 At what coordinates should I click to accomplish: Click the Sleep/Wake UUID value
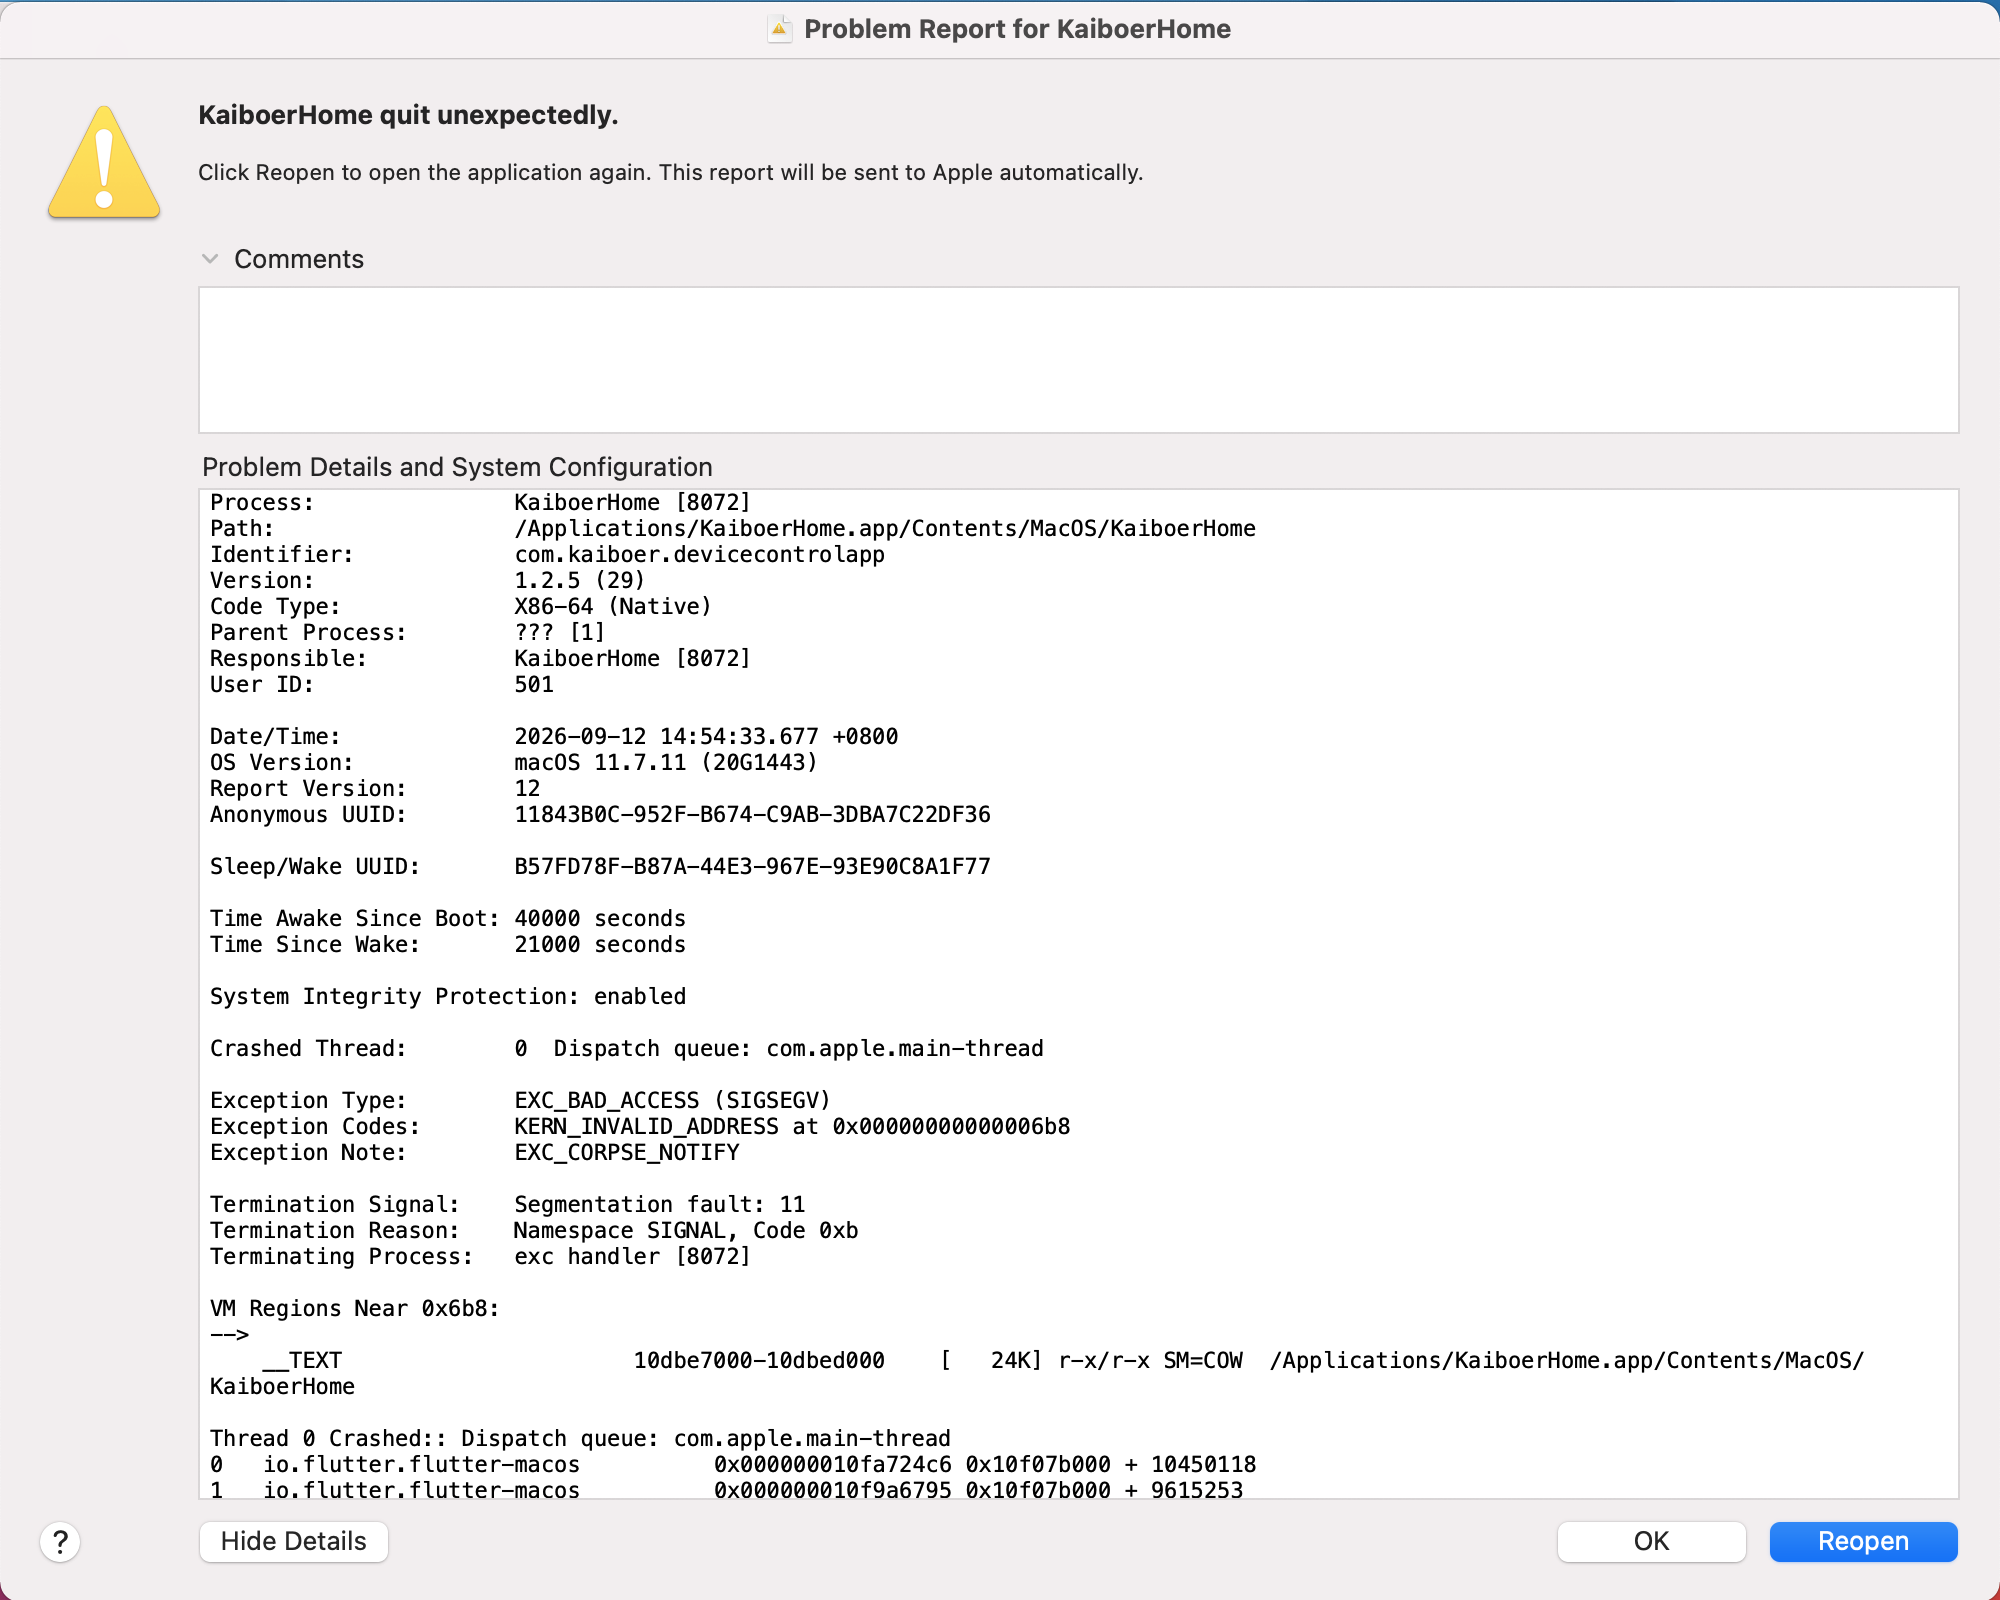(x=752, y=866)
